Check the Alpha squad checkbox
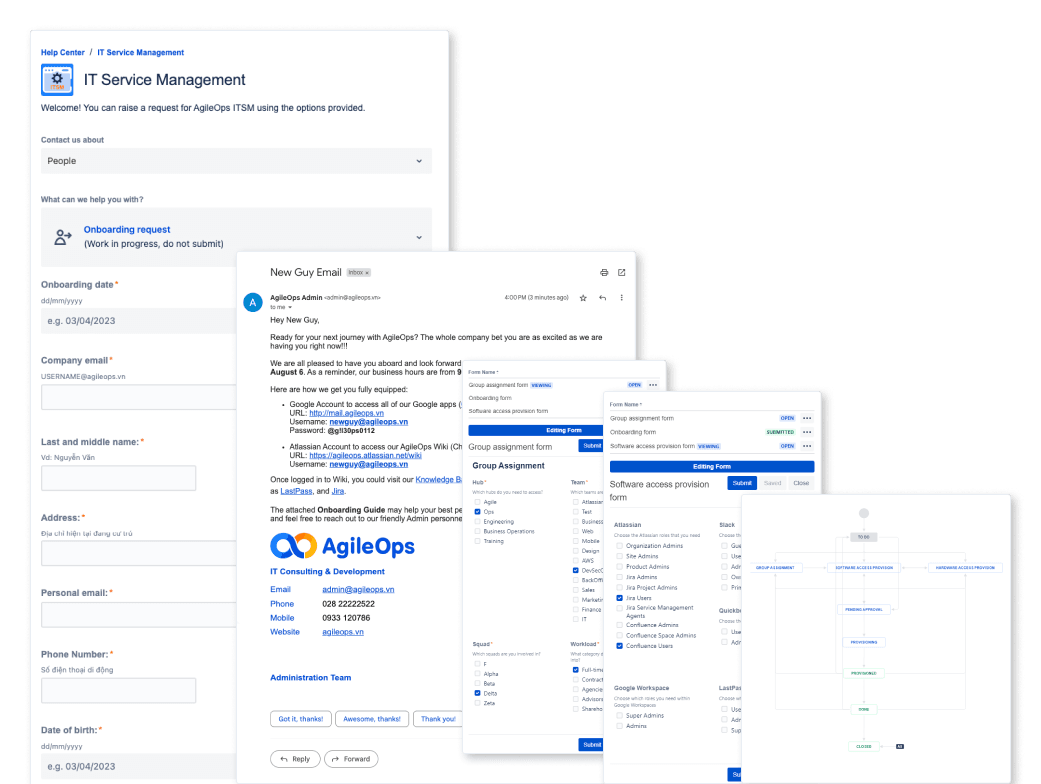This screenshot has height=784, width=1041. pos(477,674)
